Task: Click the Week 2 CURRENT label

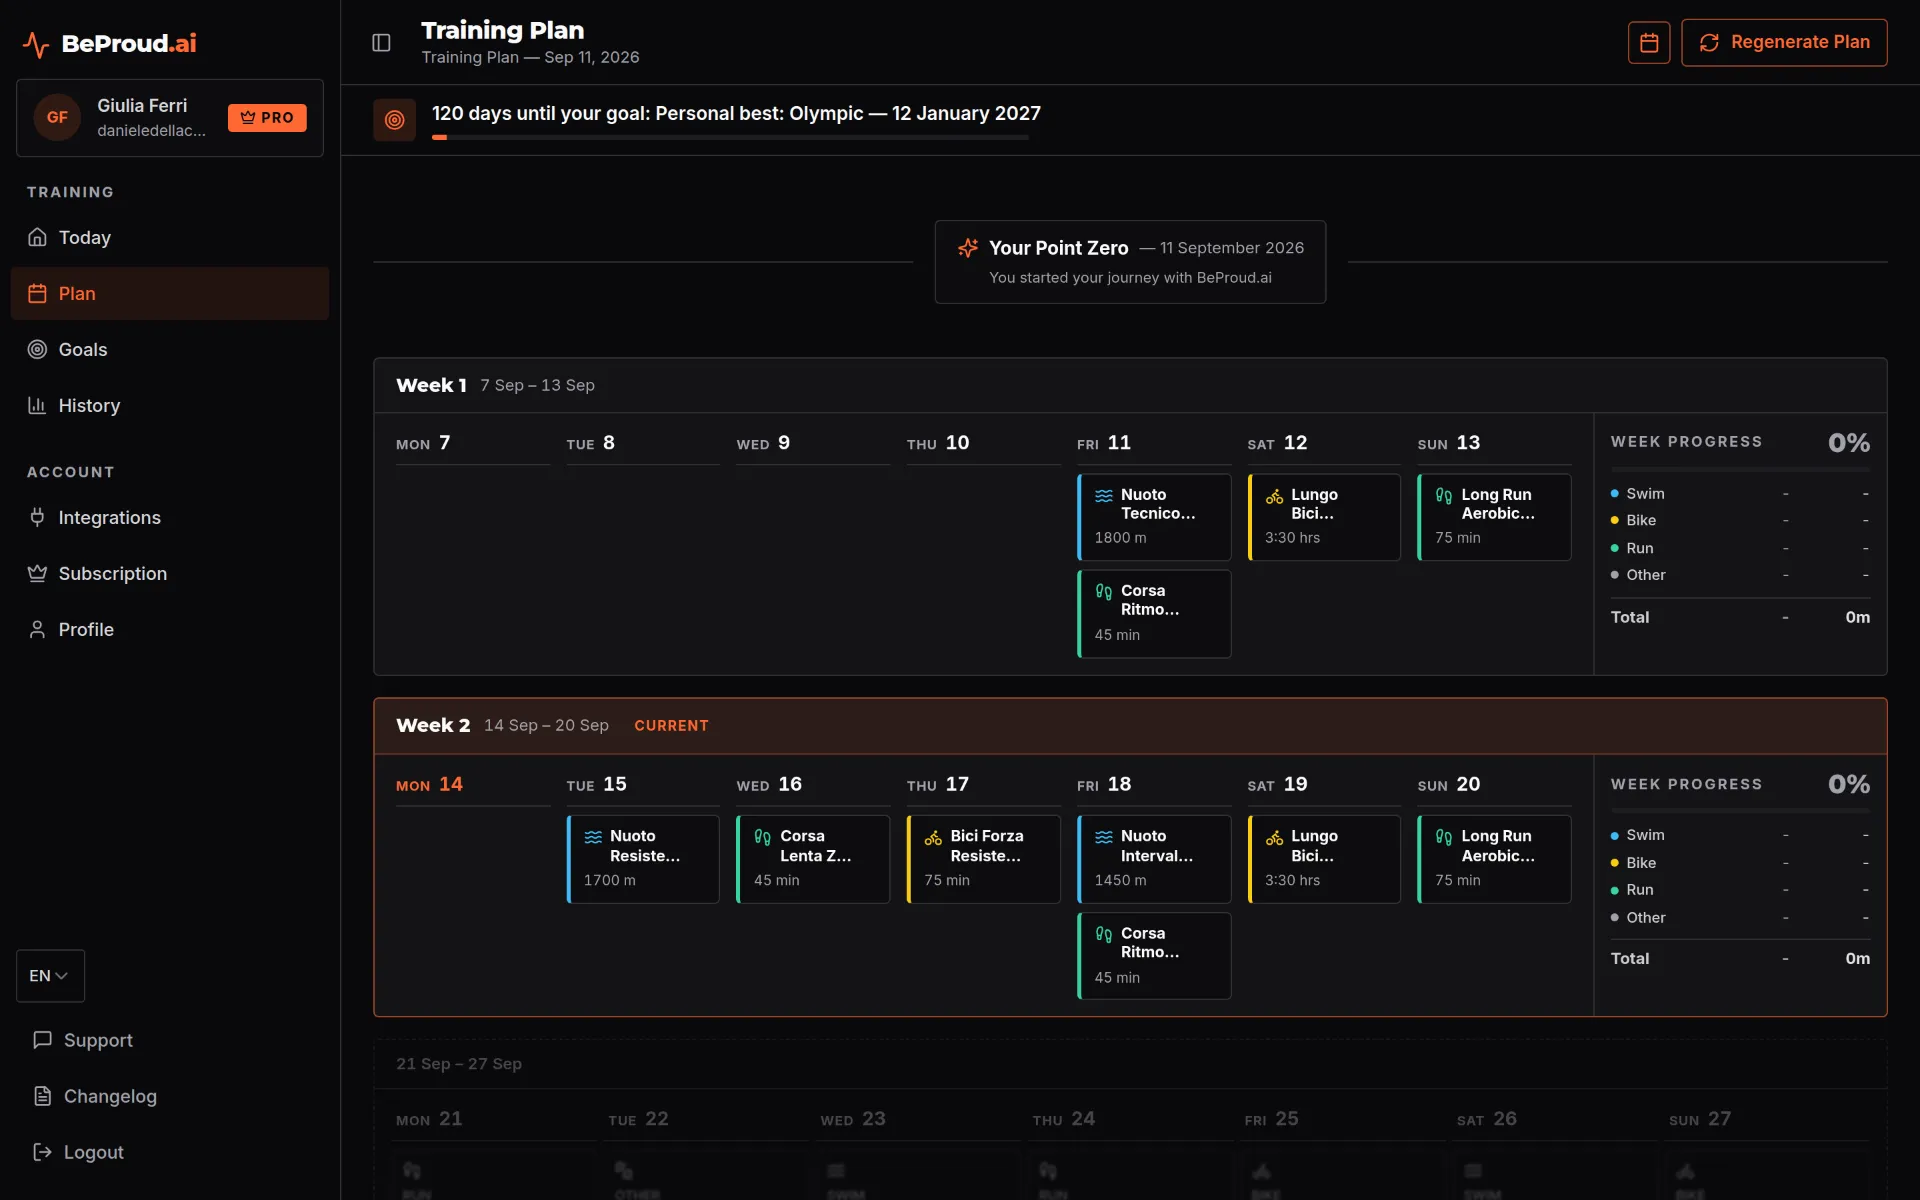Action: click(671, 726)
